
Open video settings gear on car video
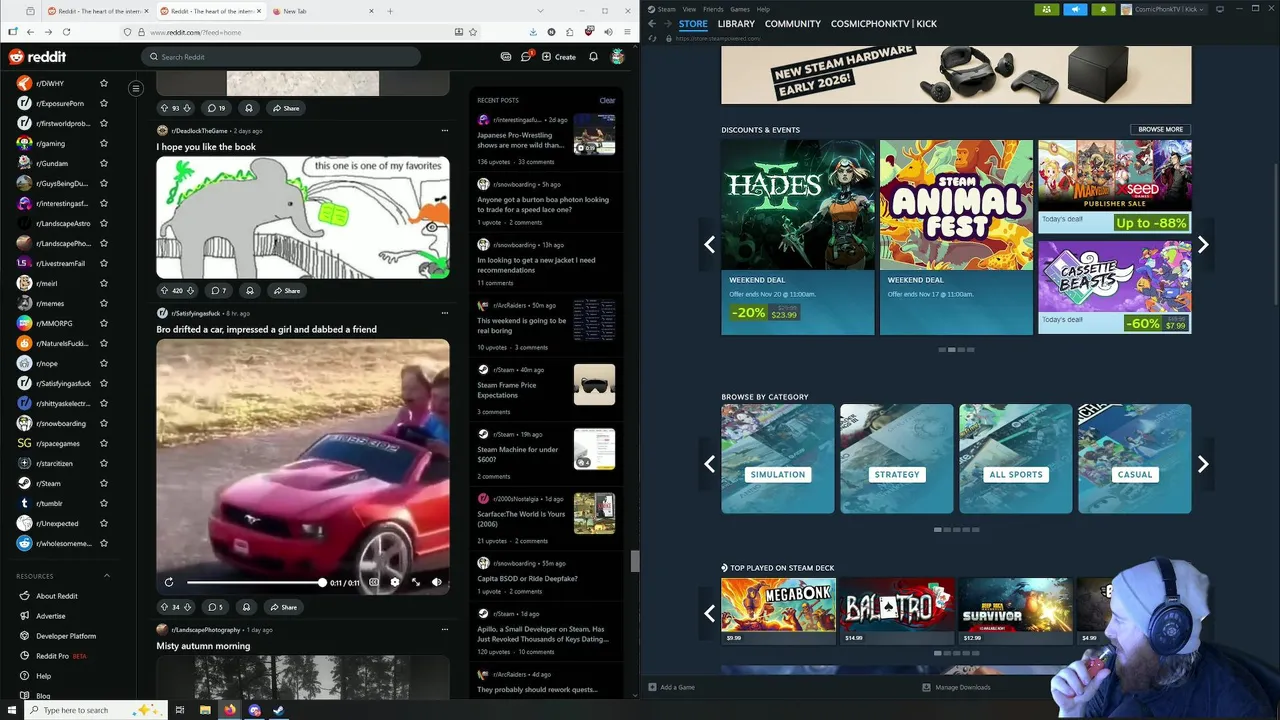click(395, 582)
